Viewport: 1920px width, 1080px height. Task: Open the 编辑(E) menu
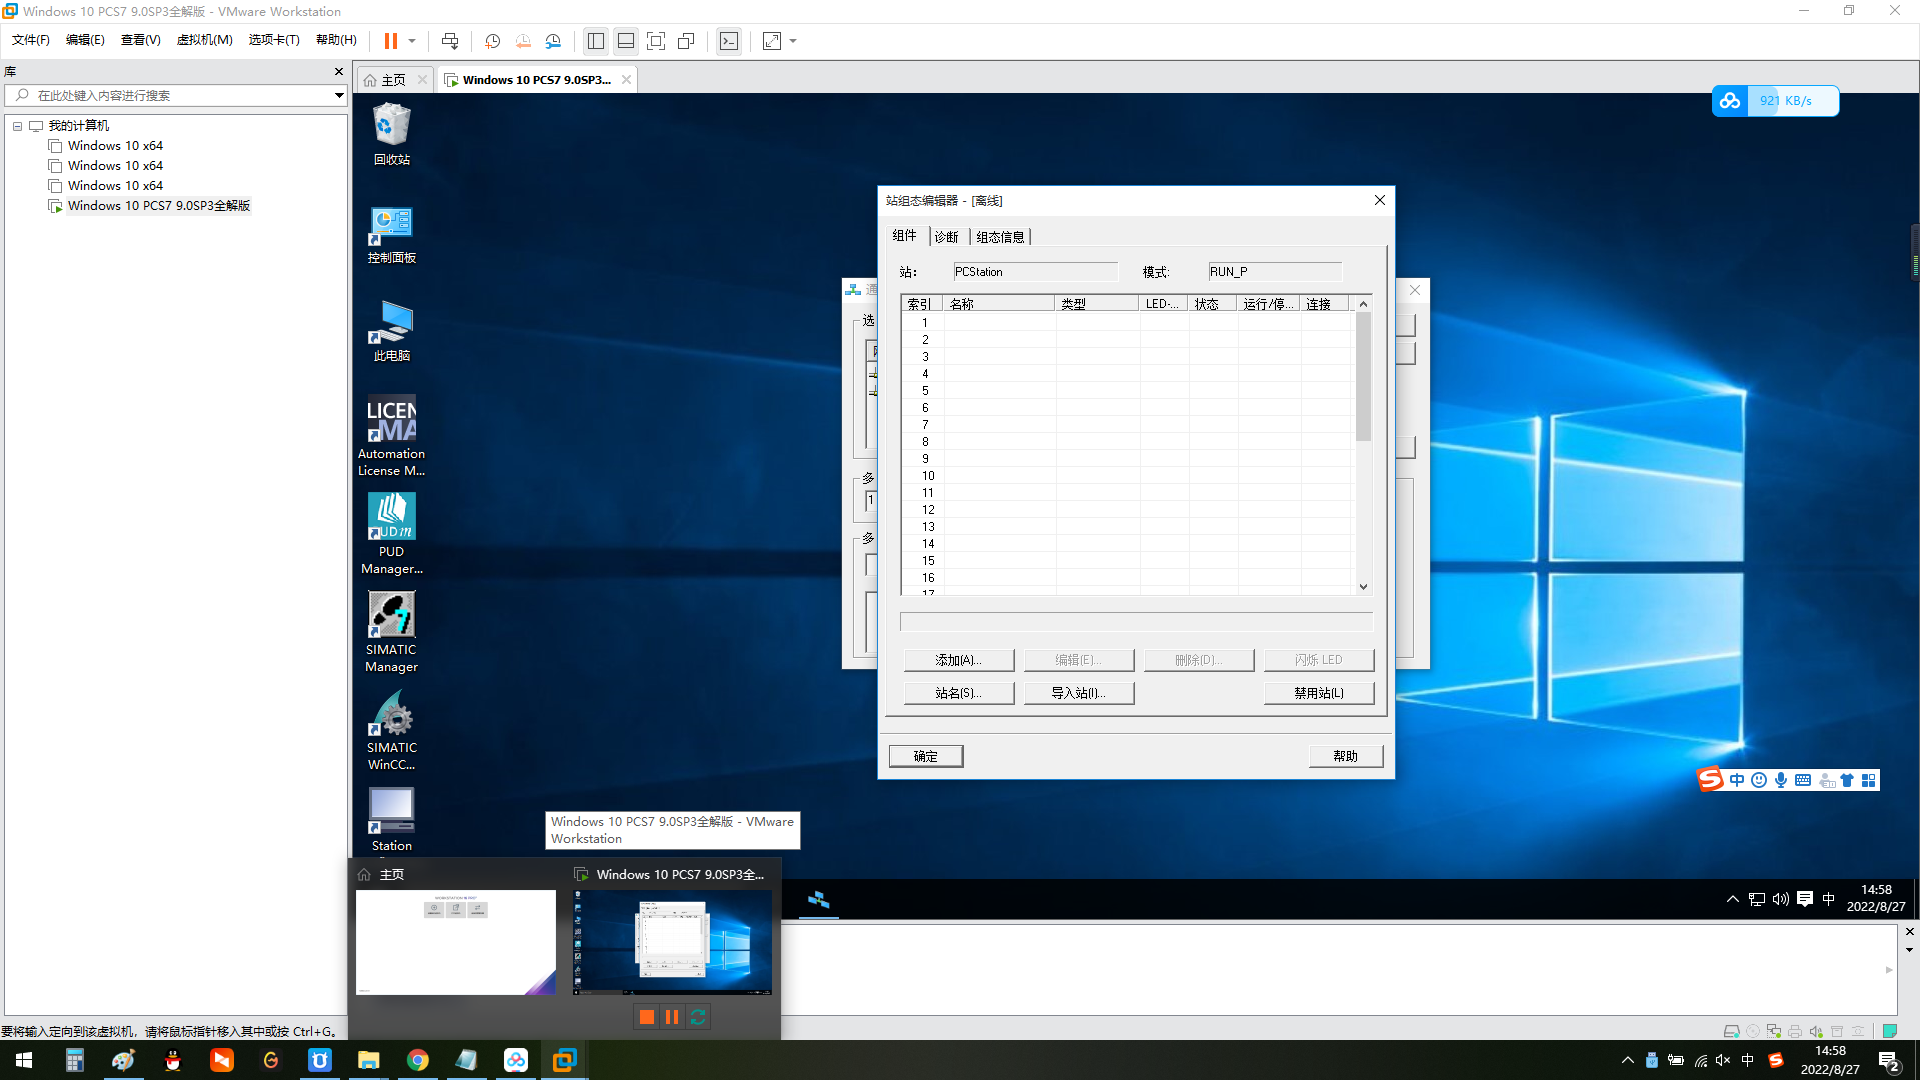pos(85,40)
